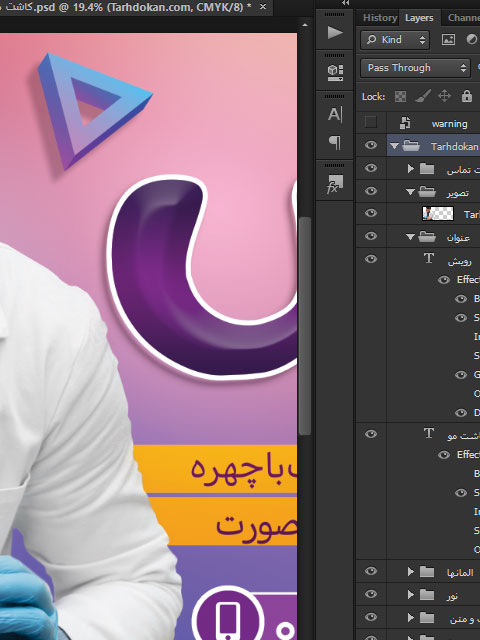Open the Kind filter dropdown
The height and width of the screenshot is (640, 480).
click(x=395, y=40)
